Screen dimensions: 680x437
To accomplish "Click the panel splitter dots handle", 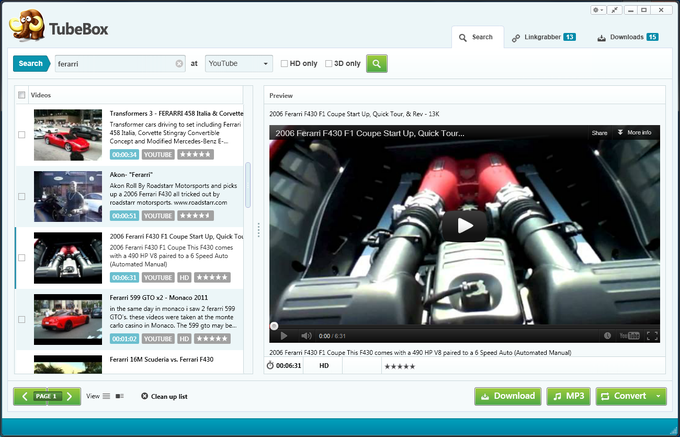I will 258,230.
